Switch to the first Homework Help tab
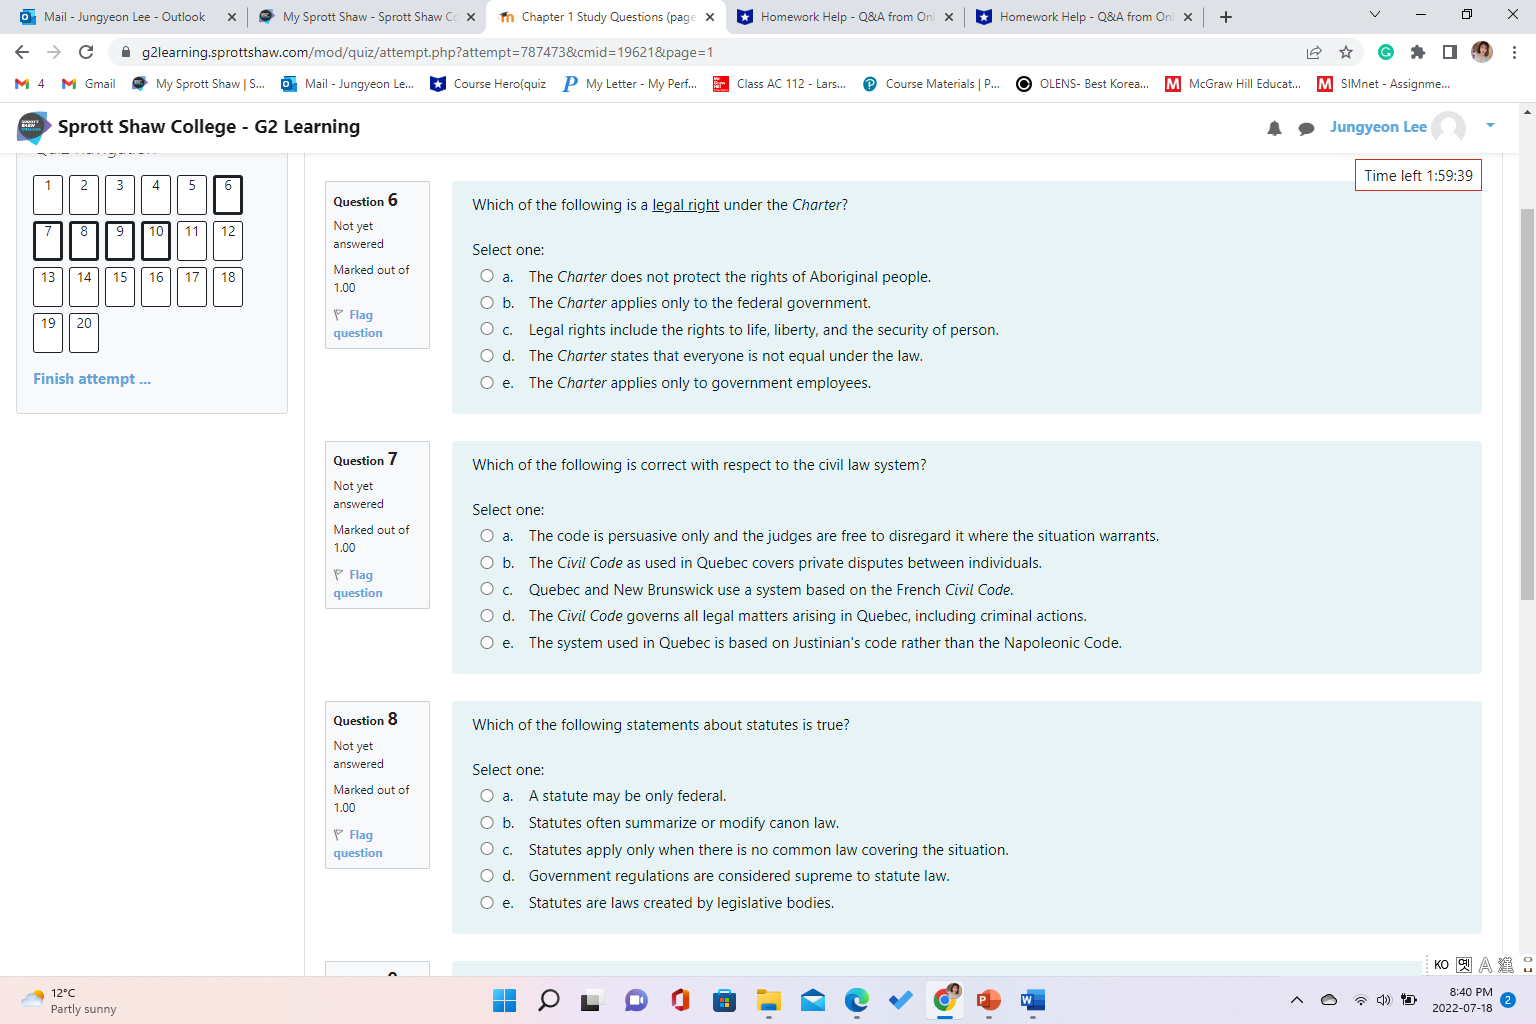The image size is (1536, 1024). [x=843, y=17]
